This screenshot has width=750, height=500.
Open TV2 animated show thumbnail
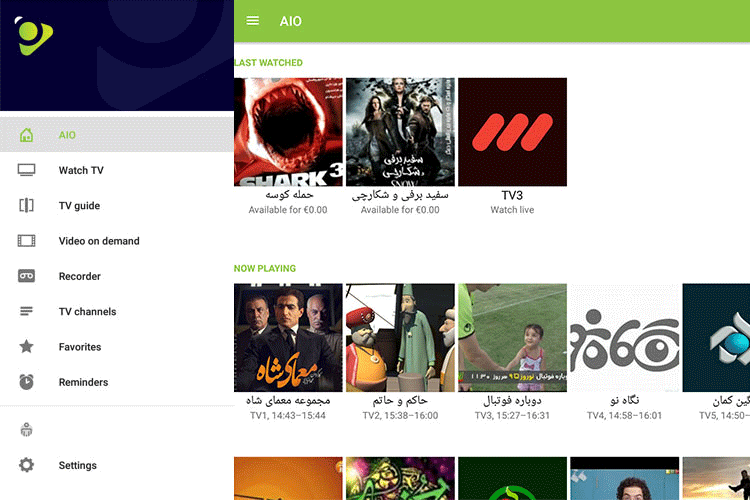pos(400,338)
